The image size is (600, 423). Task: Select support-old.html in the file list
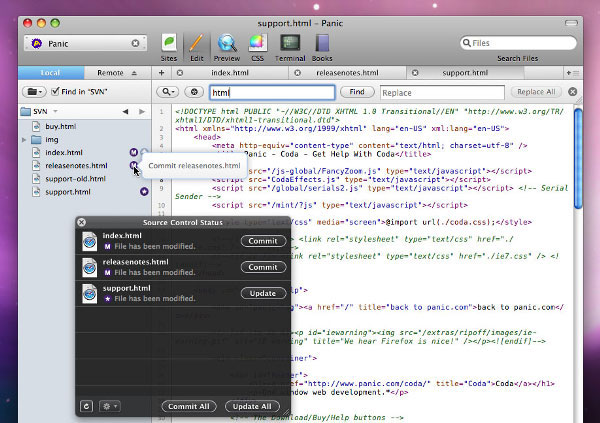point(75,179)
